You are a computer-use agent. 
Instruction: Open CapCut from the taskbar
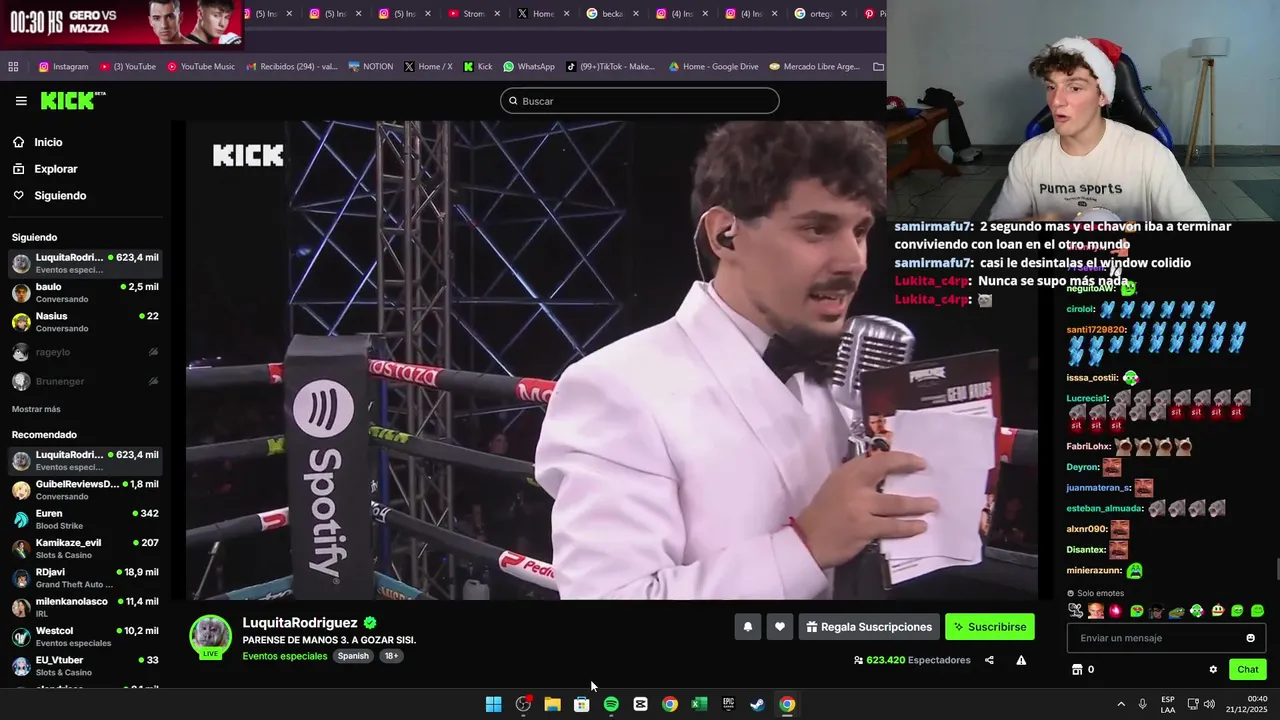(640, 704)
